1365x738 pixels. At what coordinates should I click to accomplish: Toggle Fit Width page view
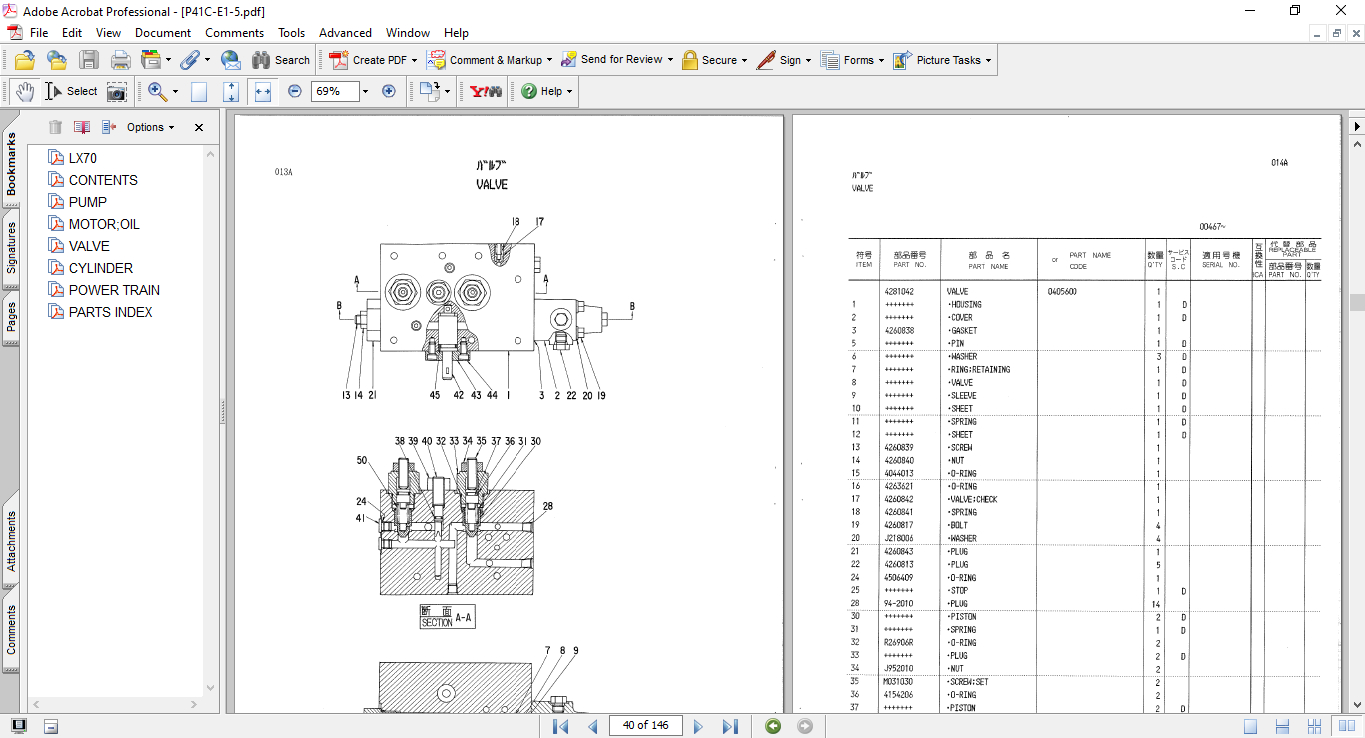point(263,91)
